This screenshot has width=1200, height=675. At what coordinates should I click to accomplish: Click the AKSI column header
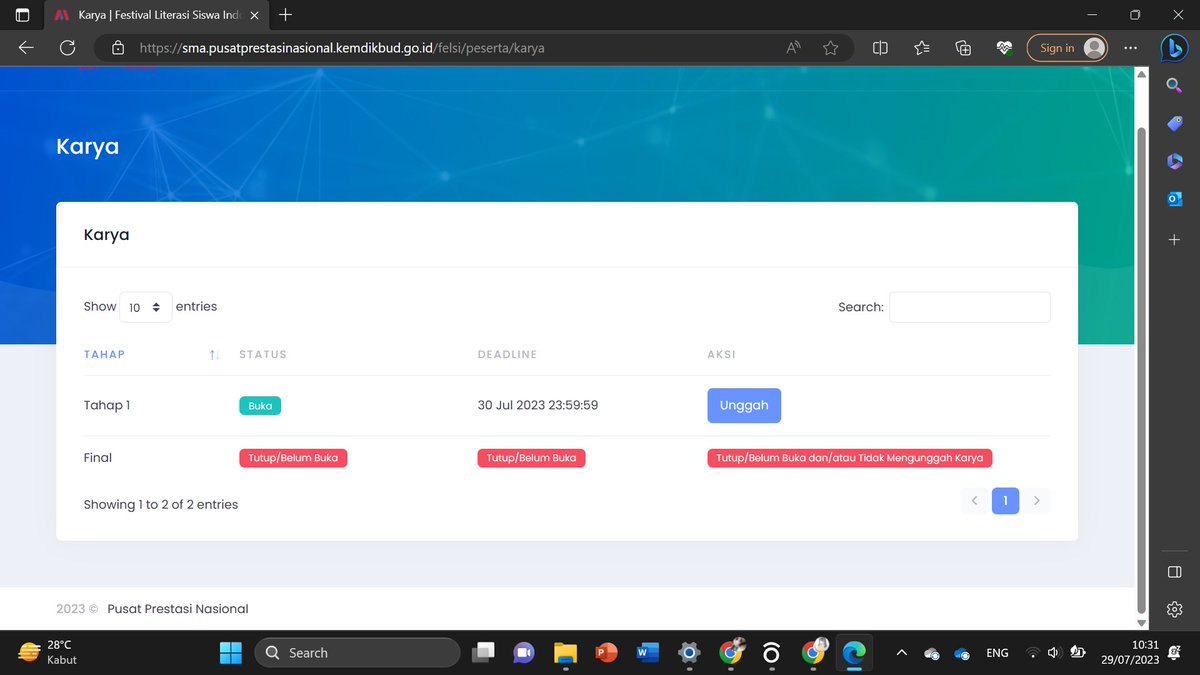pos(722,355)
